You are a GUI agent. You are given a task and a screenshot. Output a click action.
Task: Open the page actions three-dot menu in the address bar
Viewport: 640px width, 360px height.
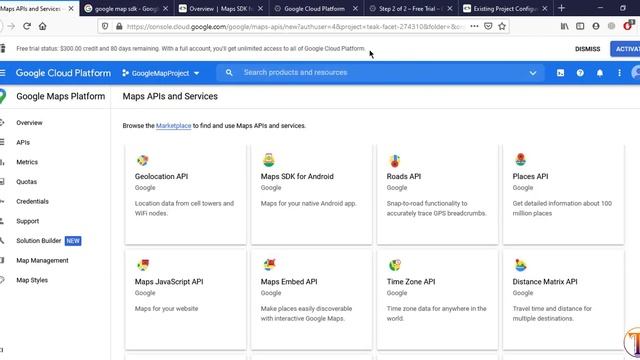[x=474, y=26]
